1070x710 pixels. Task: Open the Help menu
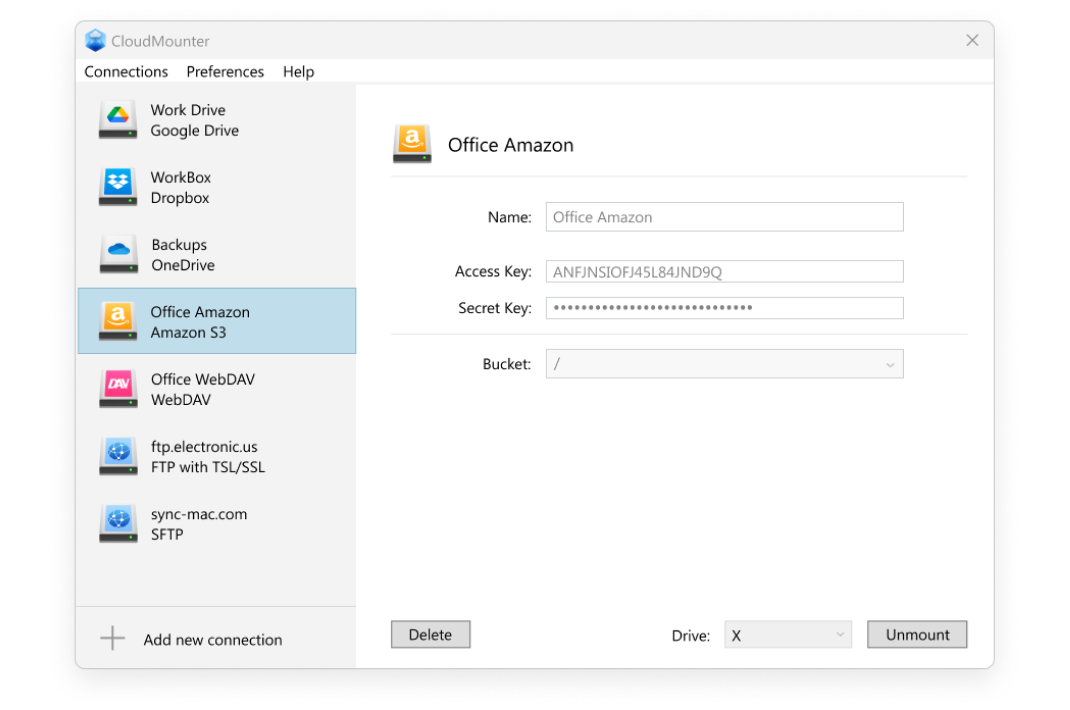click(297, 71)
